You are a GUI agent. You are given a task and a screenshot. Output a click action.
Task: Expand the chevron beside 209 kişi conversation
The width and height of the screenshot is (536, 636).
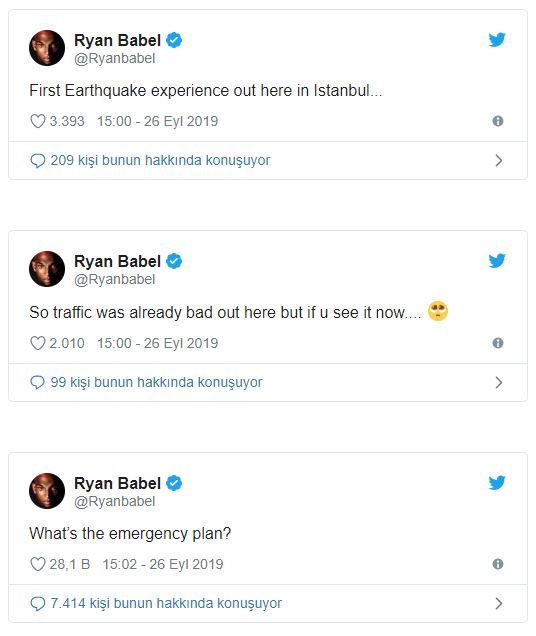tap(499, 161)
